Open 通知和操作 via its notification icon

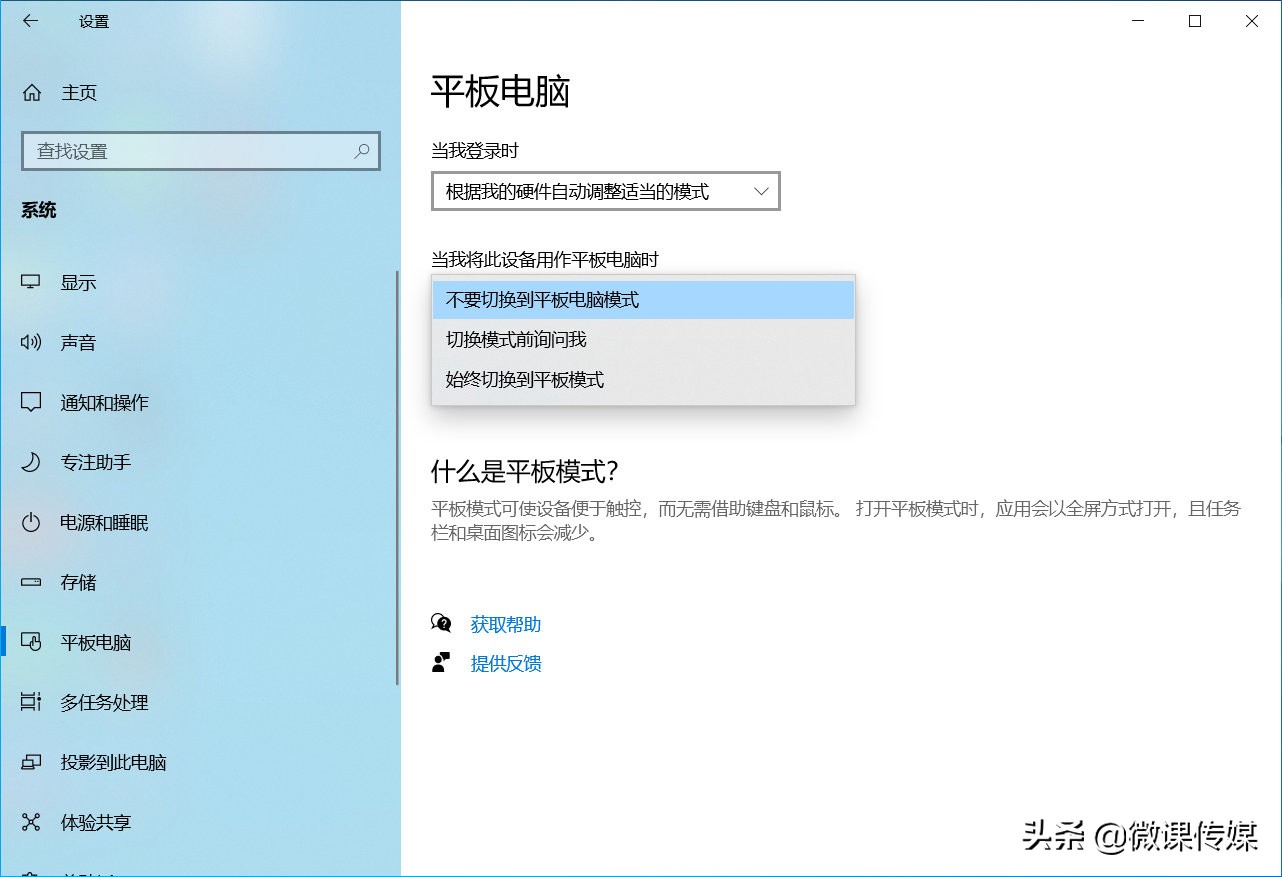(x=31, y=402)
